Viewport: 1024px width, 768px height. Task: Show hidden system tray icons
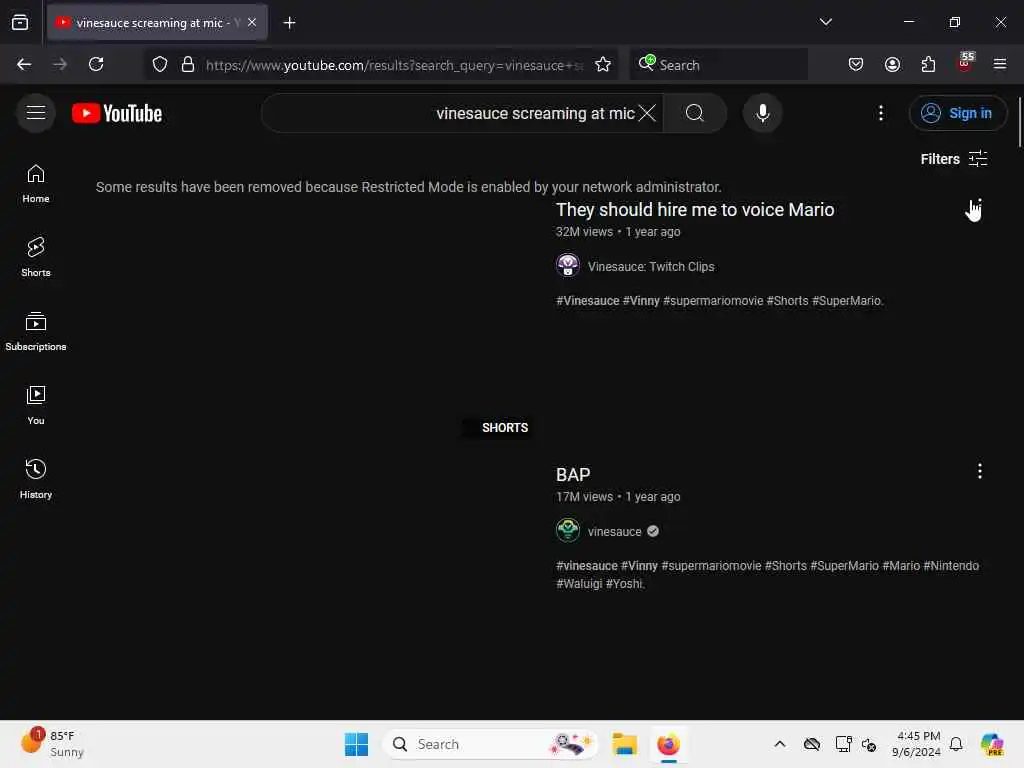[780, 744]
